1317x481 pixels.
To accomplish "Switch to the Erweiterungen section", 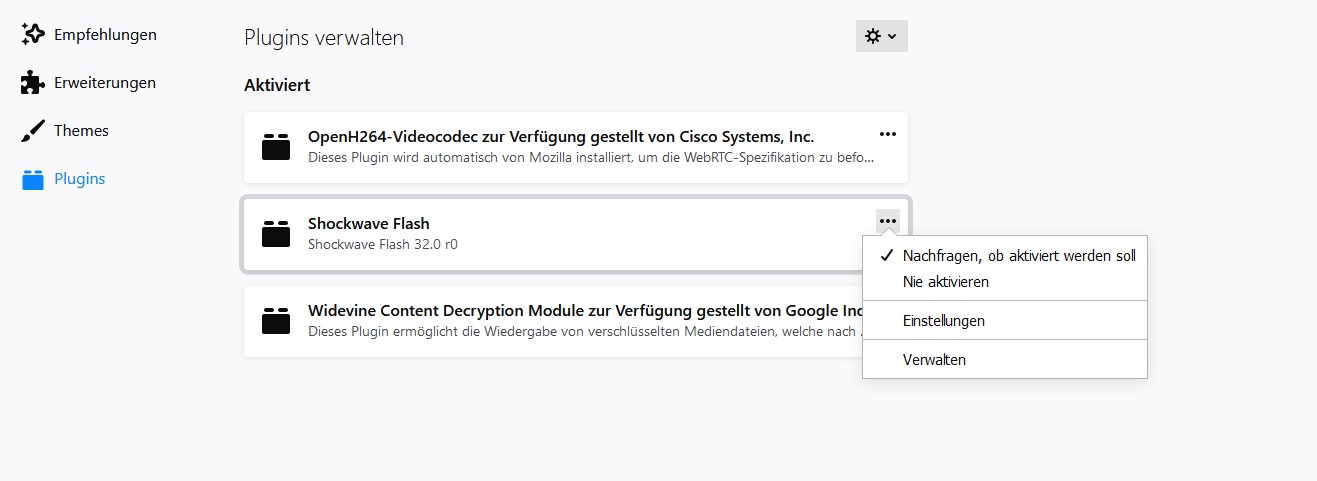I will point(105,83).
